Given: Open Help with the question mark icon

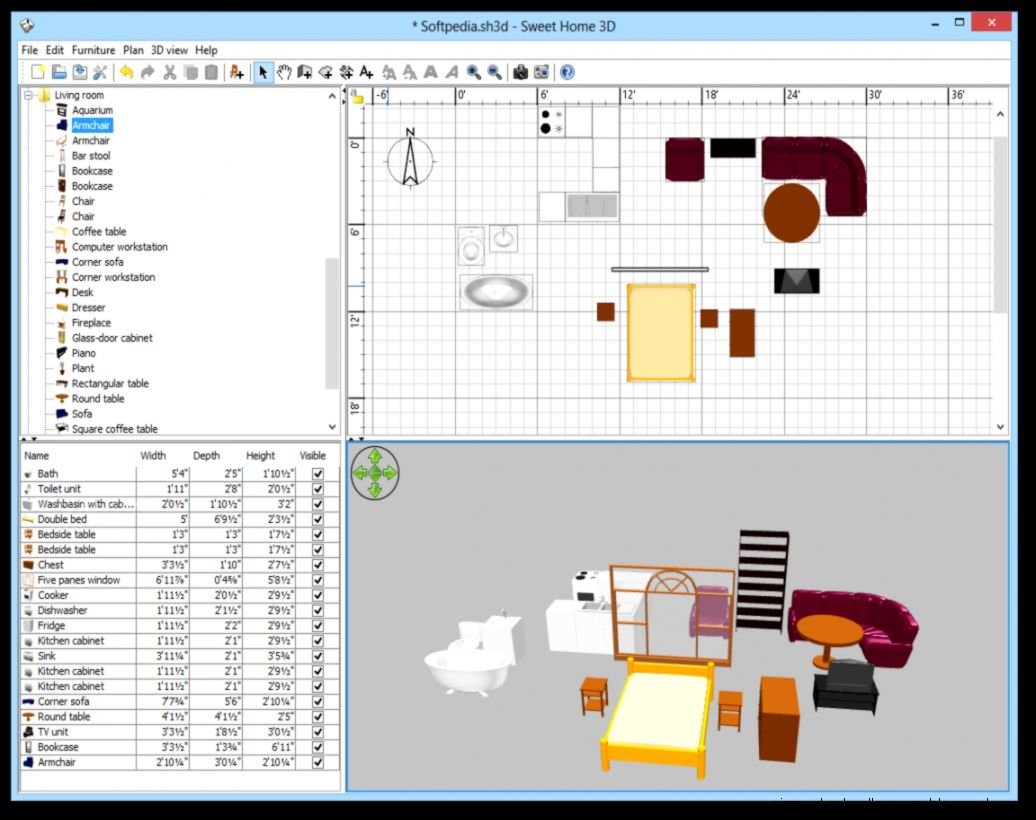Looking at the screenshot, I should point(567,72).
